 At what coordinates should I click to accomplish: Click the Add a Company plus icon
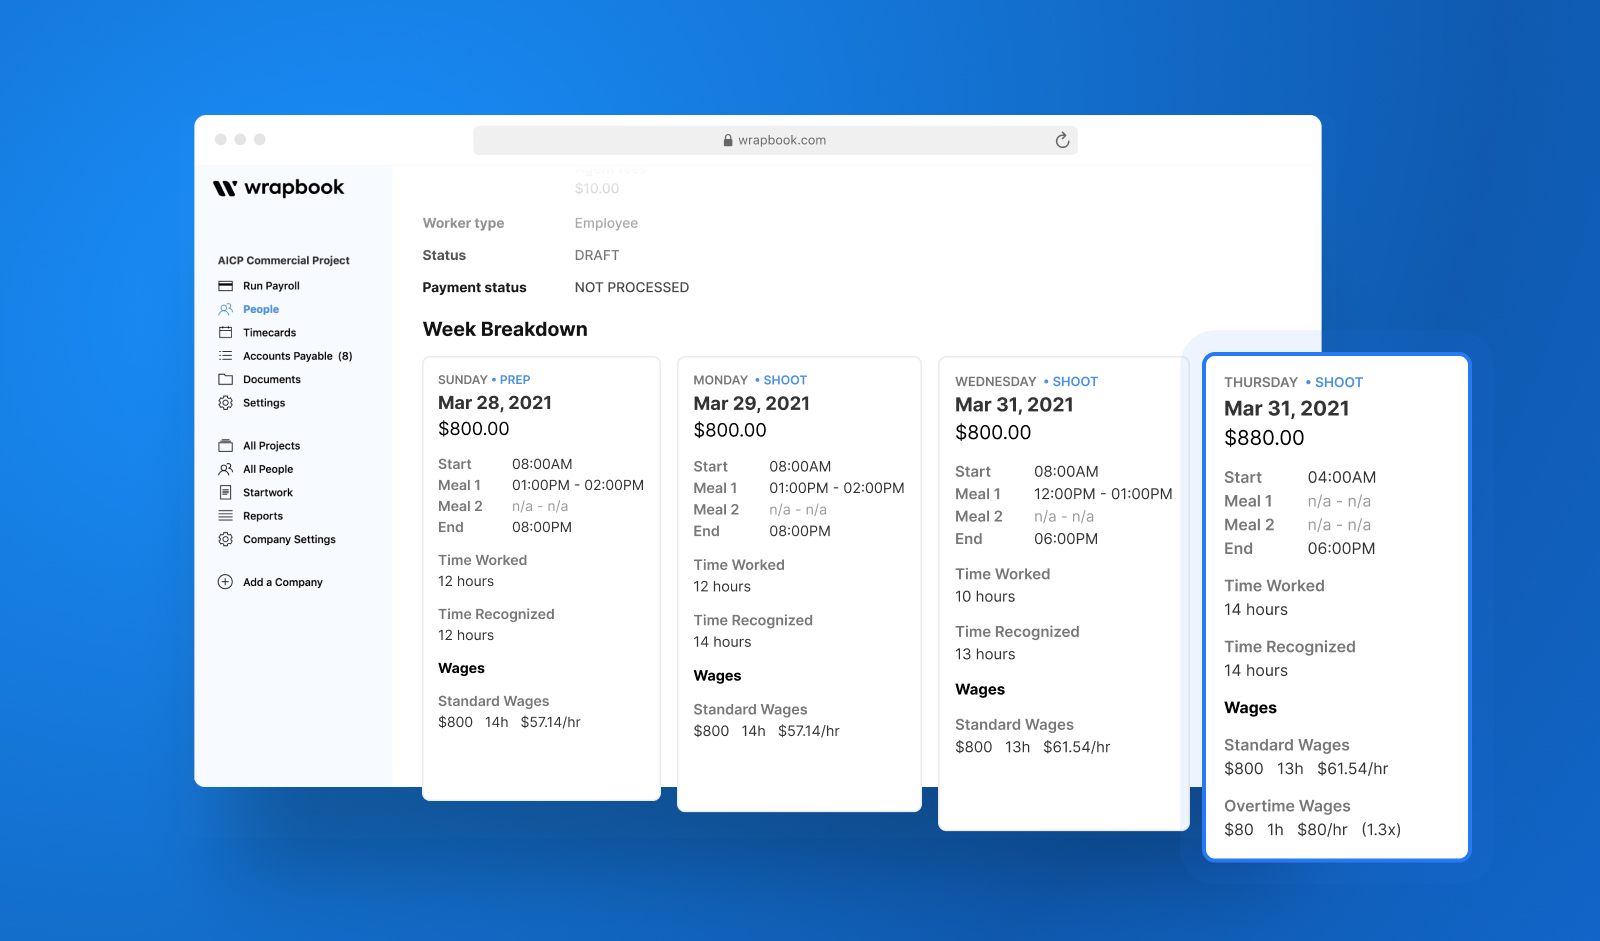(x=225, y=582)
